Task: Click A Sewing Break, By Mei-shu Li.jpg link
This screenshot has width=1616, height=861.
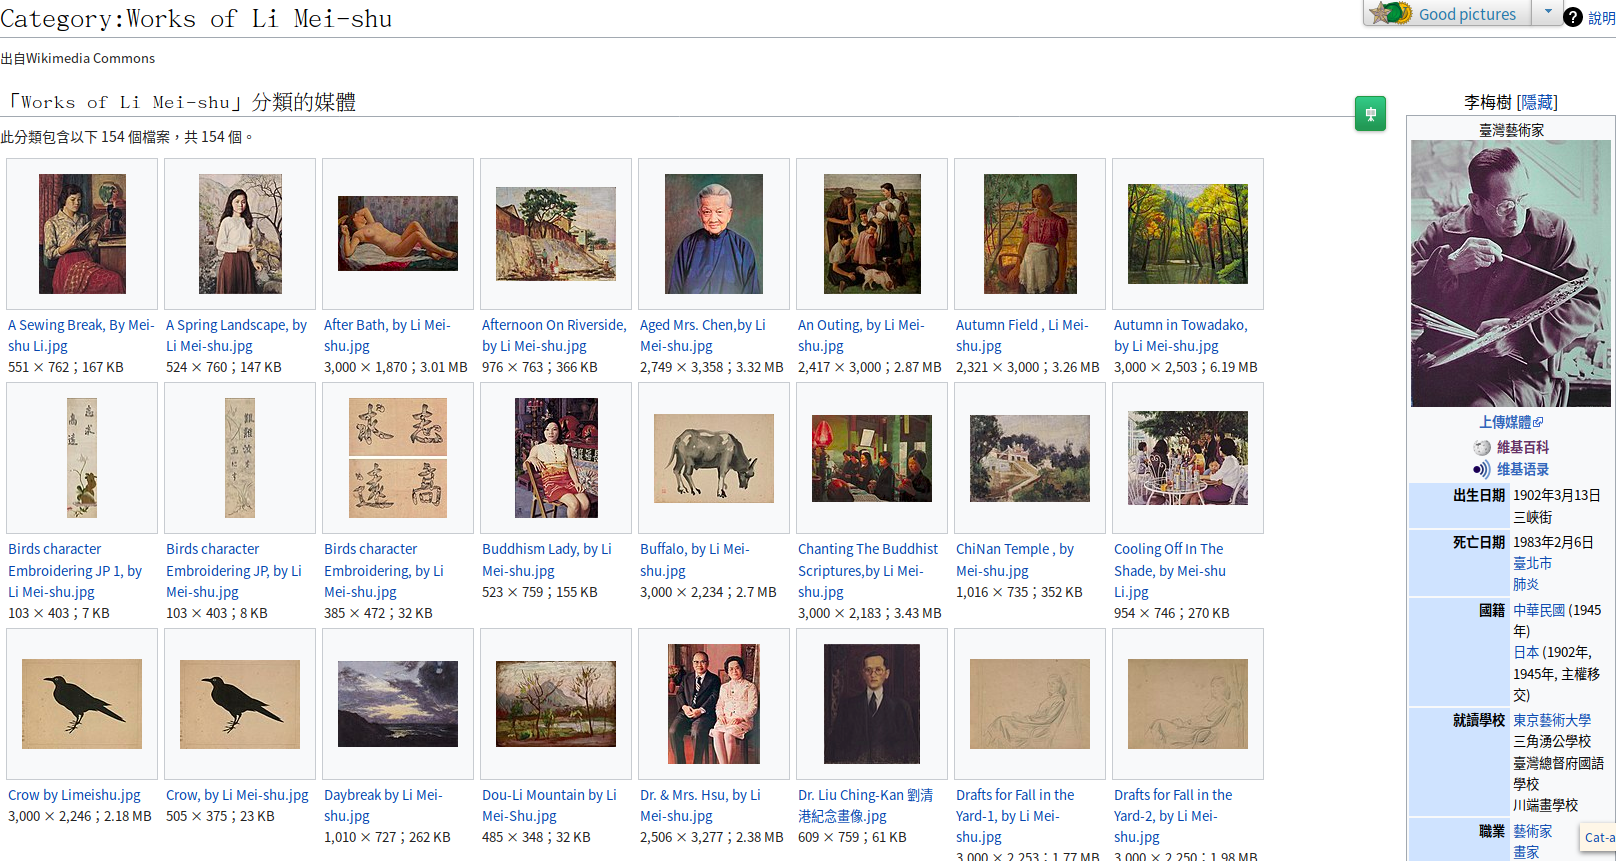Action: [81, 335]
